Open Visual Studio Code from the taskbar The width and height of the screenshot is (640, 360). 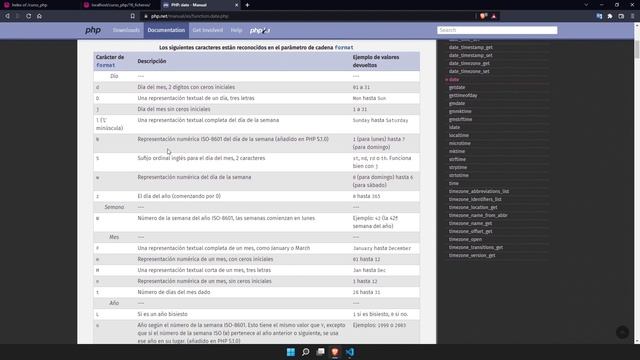(x=350, y=352)
